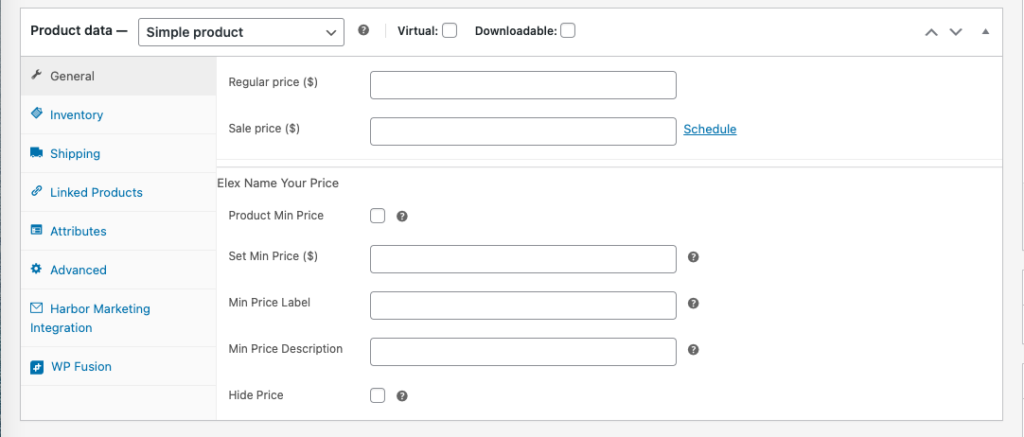Click the Harbor Marketing envelope icon

point(37,309)
